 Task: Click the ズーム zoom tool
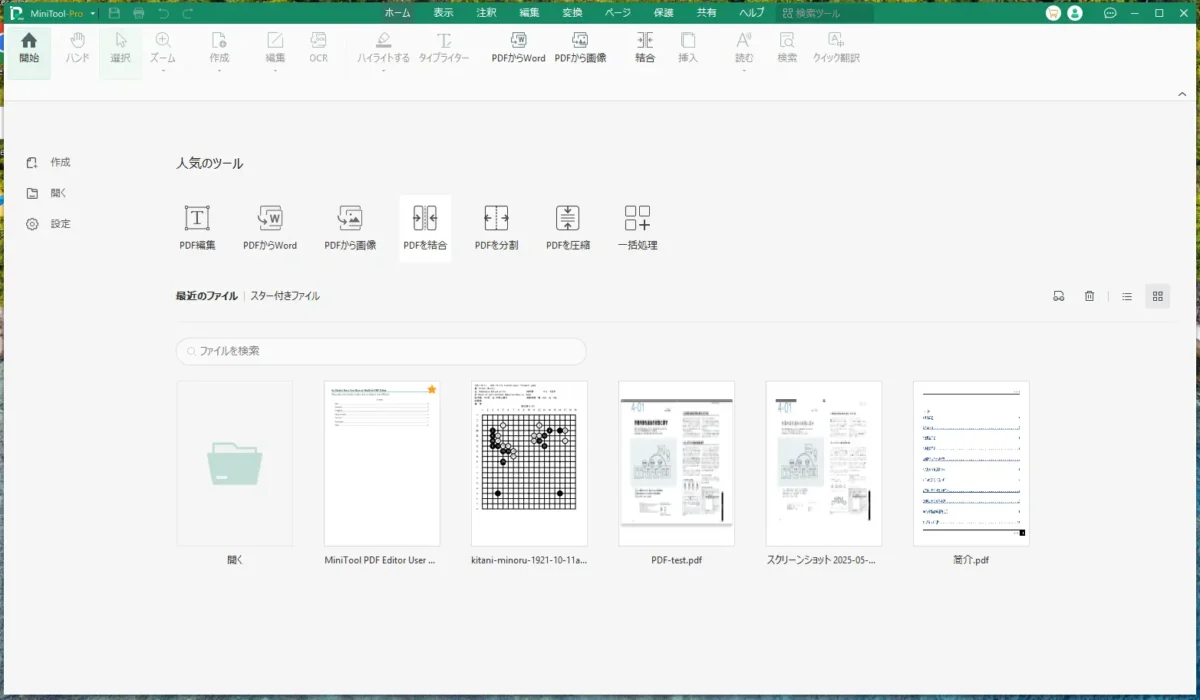[x=163, y=48]
